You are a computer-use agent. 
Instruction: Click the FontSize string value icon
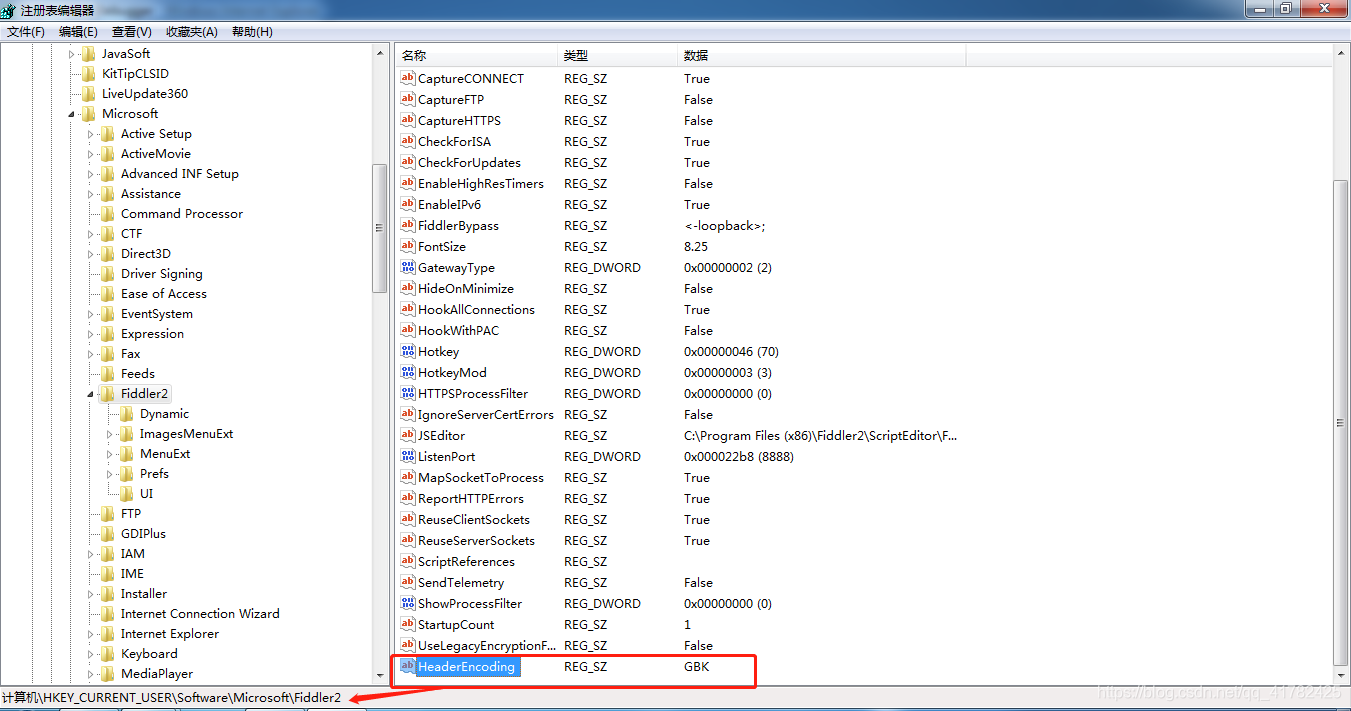pos(407,246)
